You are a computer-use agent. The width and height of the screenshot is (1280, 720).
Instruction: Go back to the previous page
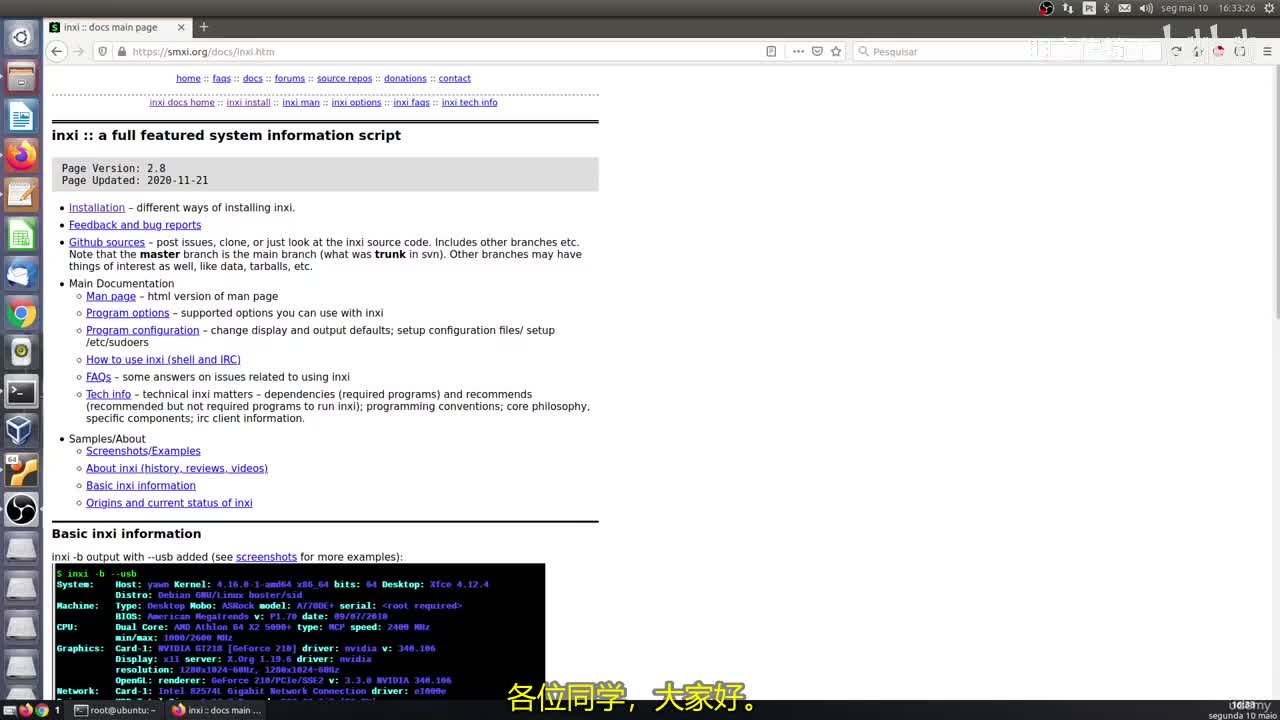[x=57, y=51]
